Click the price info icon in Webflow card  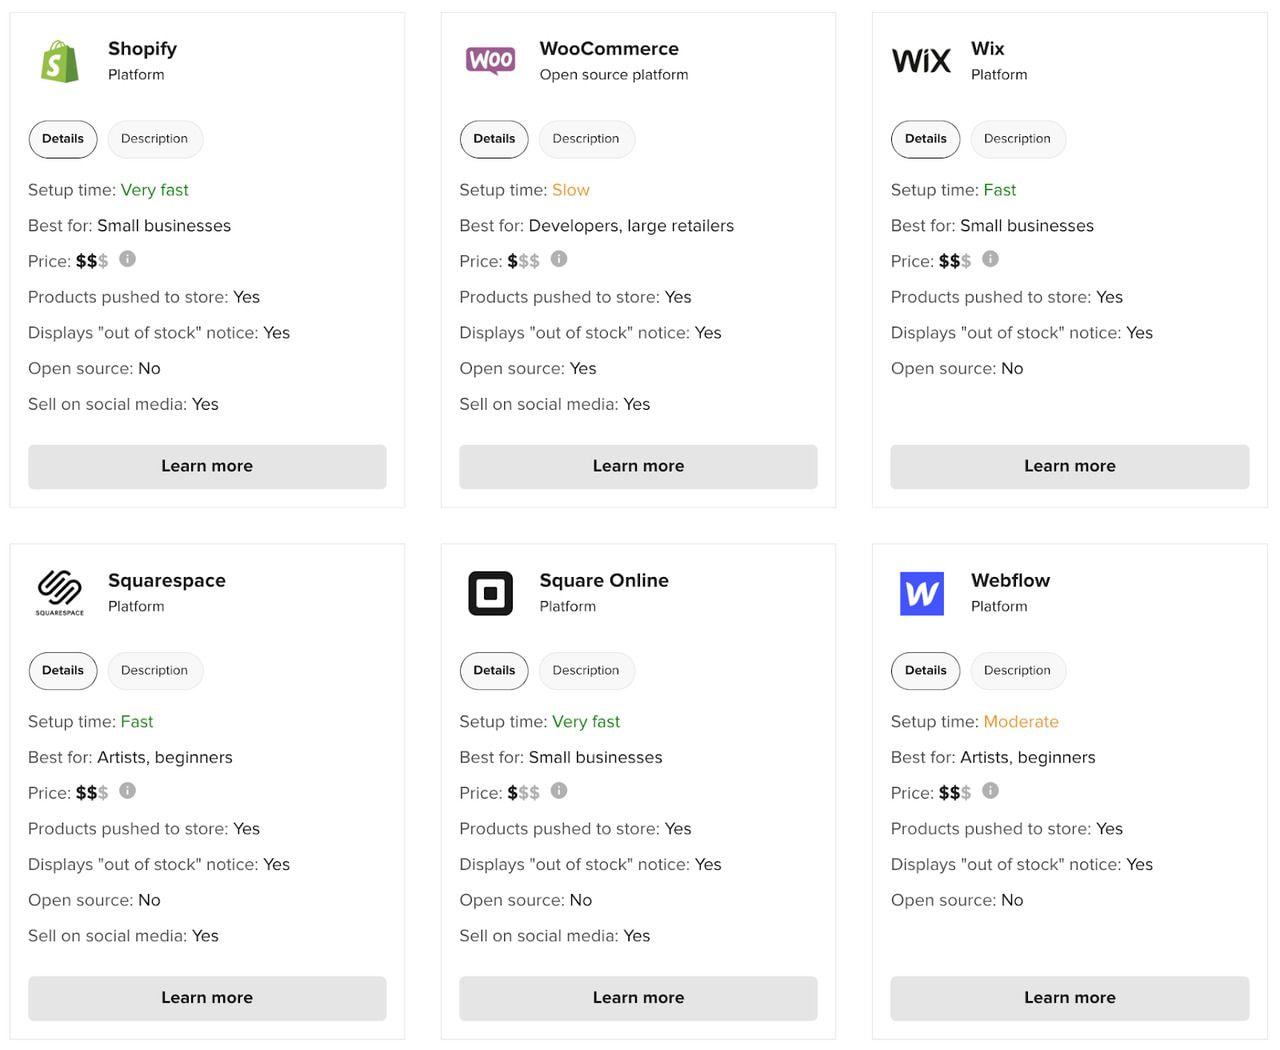(990, 791)
